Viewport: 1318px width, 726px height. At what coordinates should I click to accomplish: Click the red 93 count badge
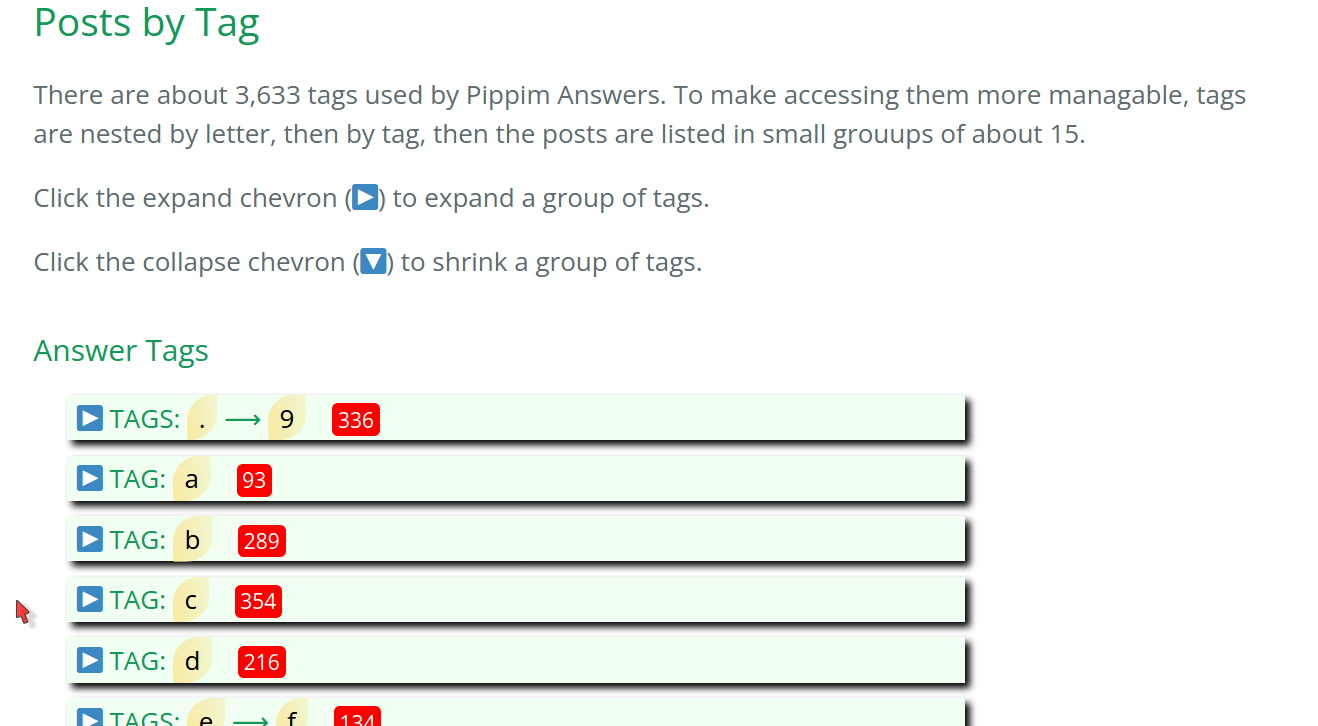tap(254, 481)
